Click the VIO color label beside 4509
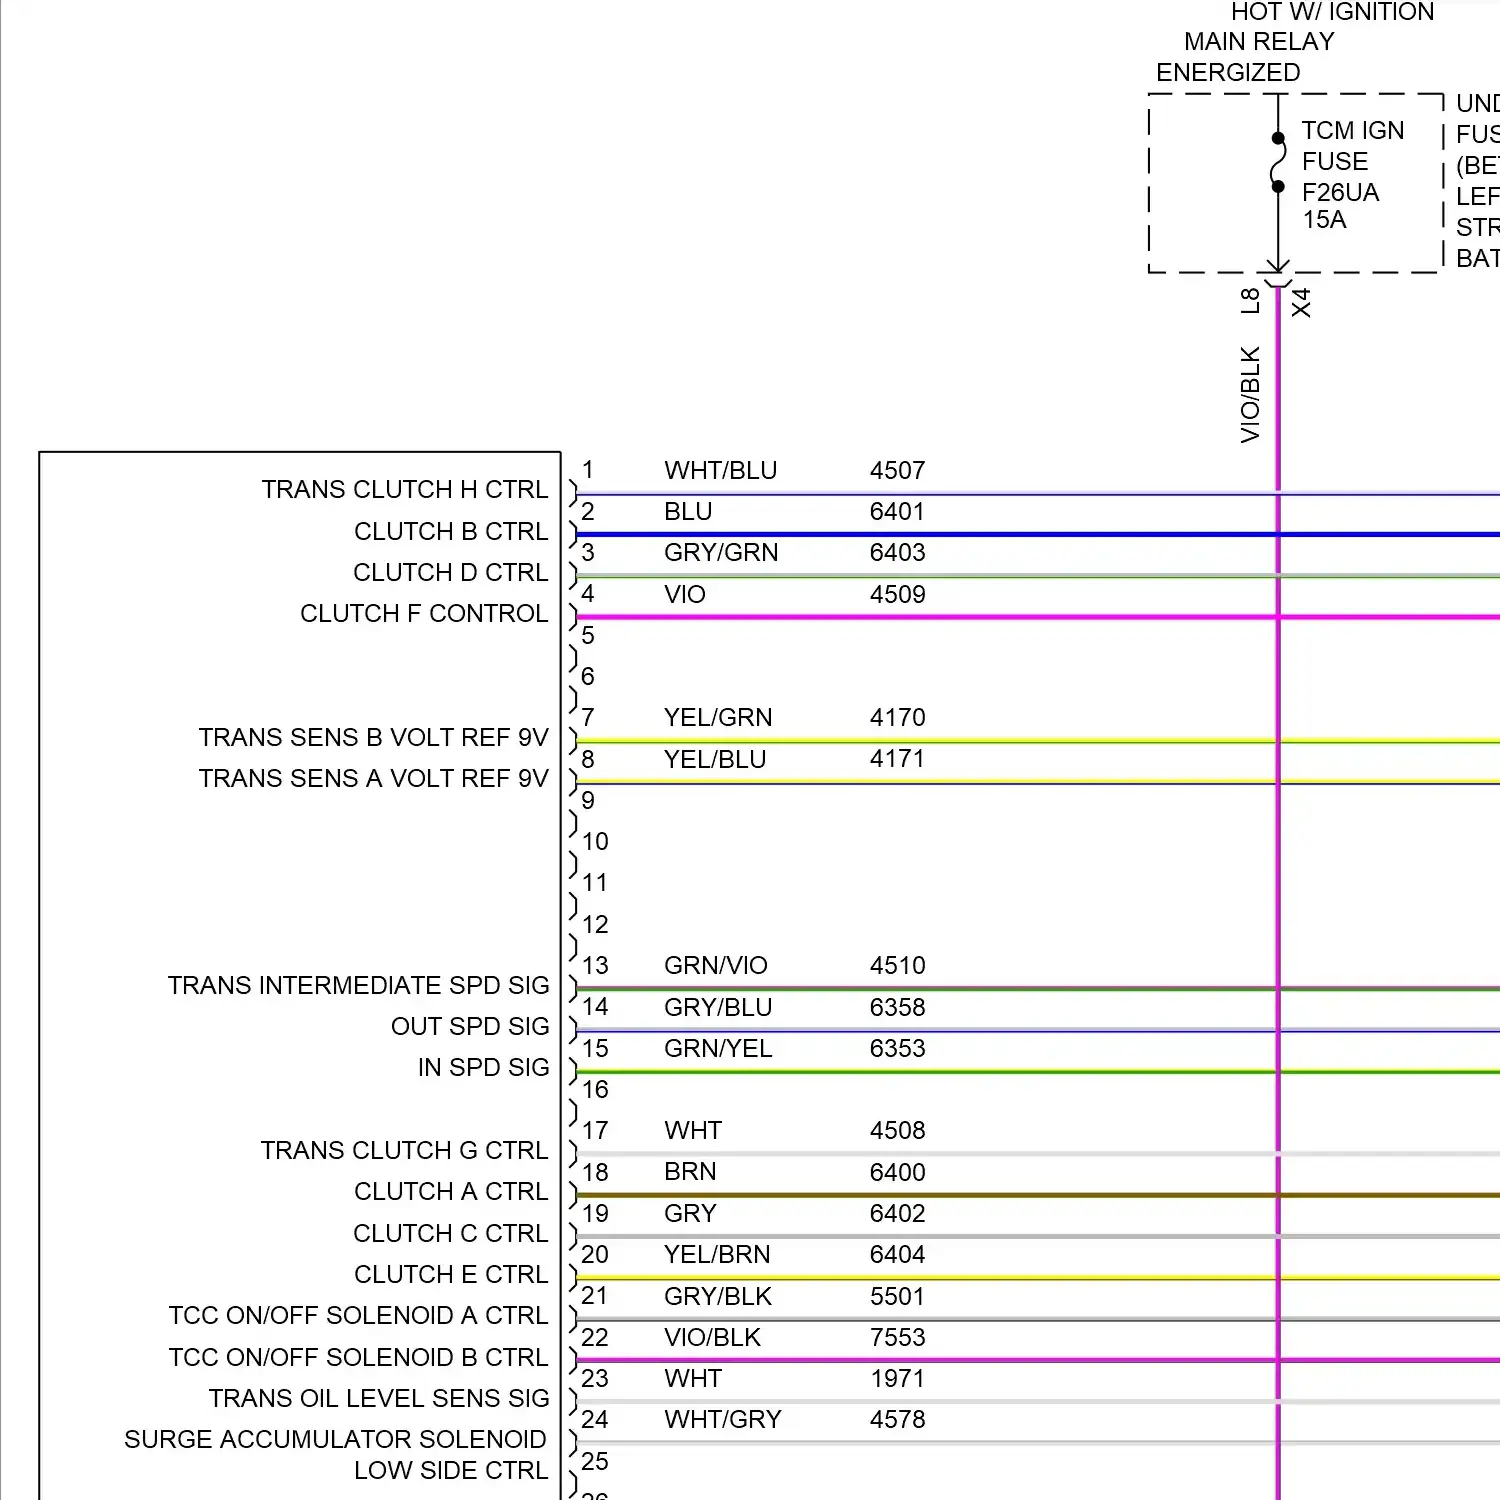Screen dimensions: 1500x1500 (x=685, y=594)
